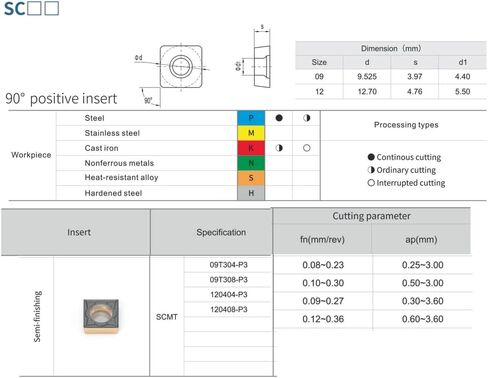Image resolution: width=488 pixels, height=378 pixels.
Task: Click the Ordinary cutting legend half circle
Action: pyautogui.click(x=371, y=170)
